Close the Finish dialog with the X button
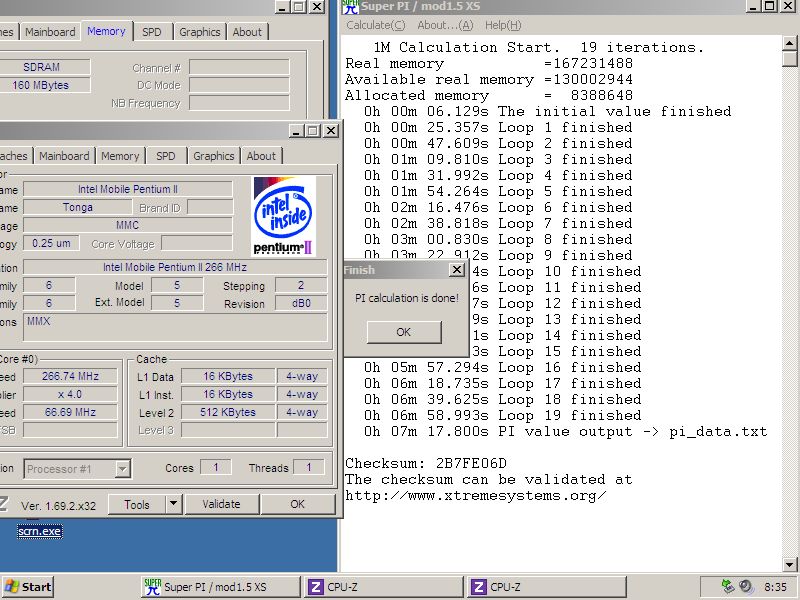The width and height of the screenshot is (800, 600). 457,270
